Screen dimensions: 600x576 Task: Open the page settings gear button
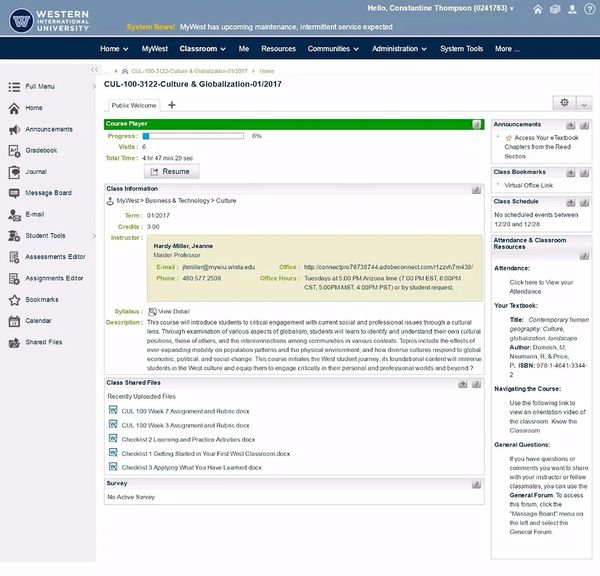[566, 103]
